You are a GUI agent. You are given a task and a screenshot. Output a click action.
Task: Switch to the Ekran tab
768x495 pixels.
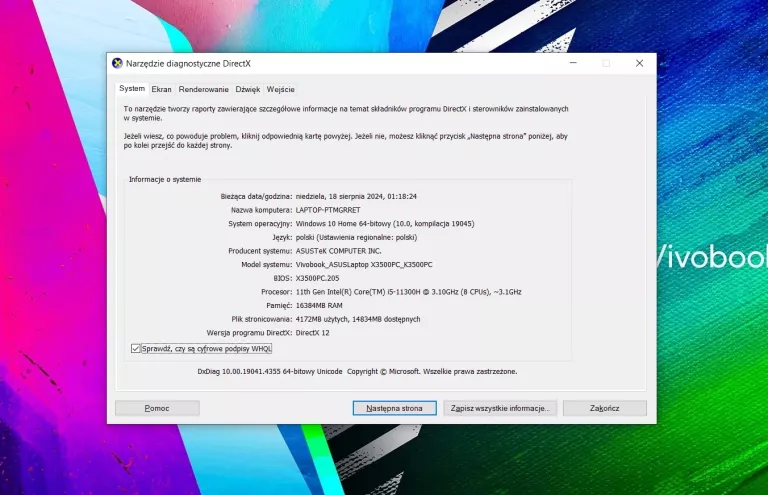coord(161,89)
